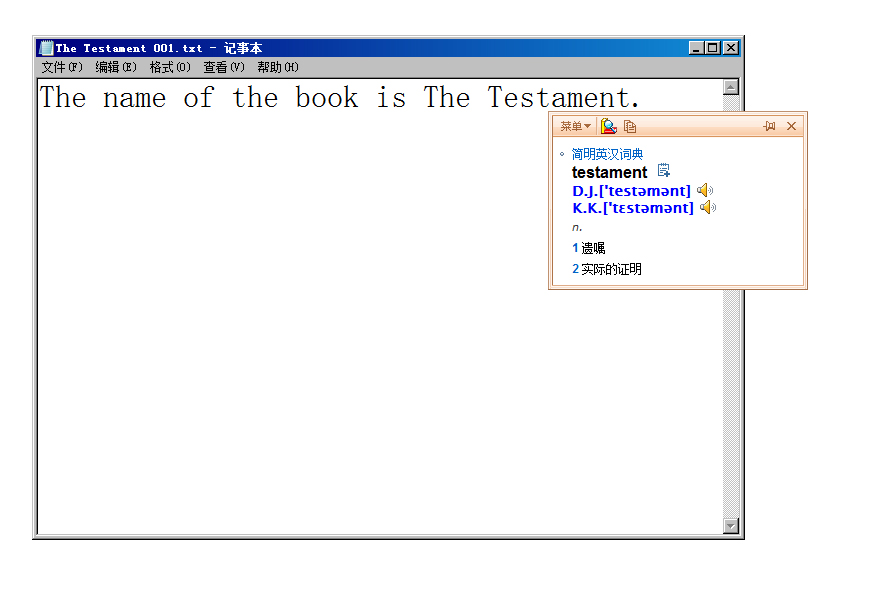Image resolution: width=878 pixels, height=592 pixels.
Task: Click the scrollbar up arrow in Notepad
Action: (x=730, y=87)
